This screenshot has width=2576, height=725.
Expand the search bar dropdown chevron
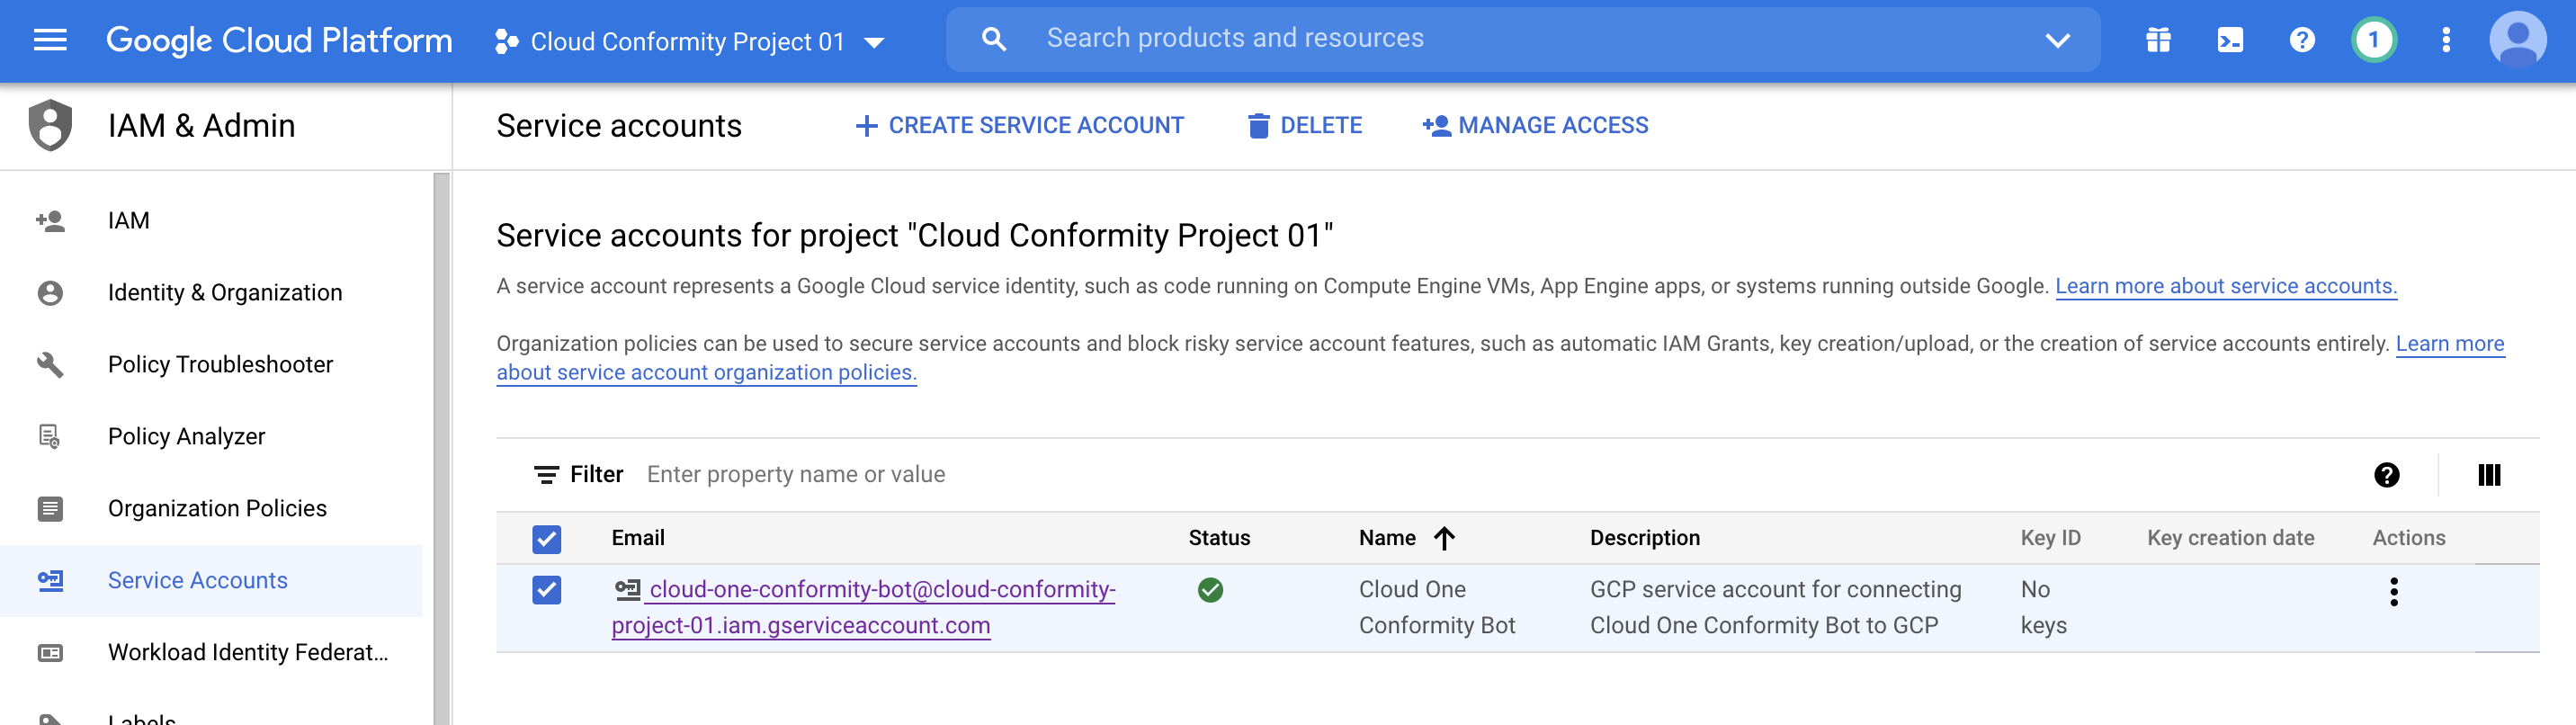pos(2057,41)
